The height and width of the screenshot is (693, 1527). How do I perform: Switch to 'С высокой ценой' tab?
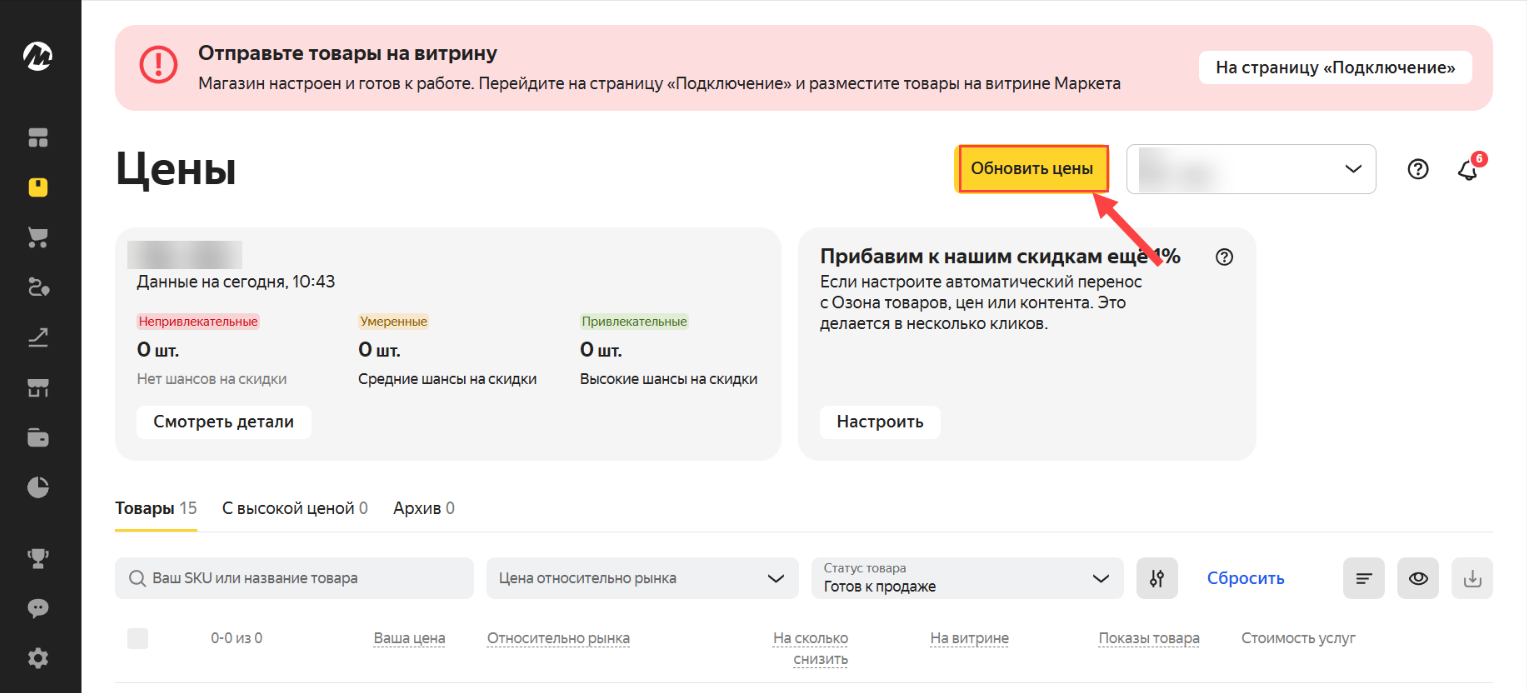click(294, 508)
